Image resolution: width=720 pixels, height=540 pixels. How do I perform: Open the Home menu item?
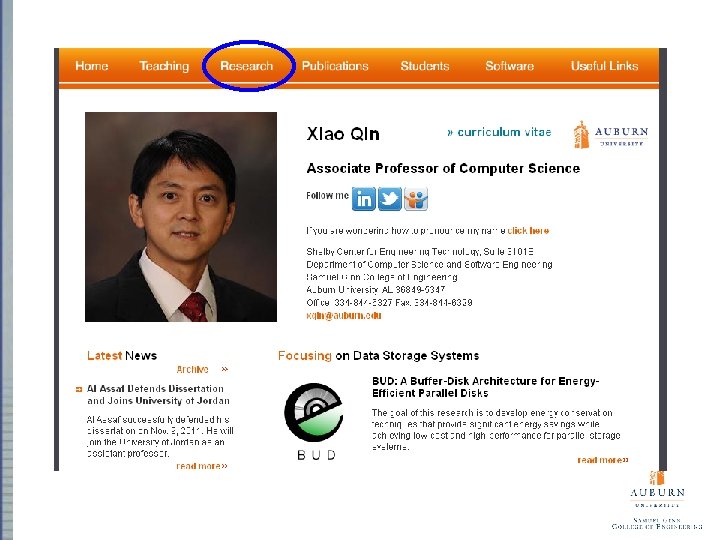point(92,66)
